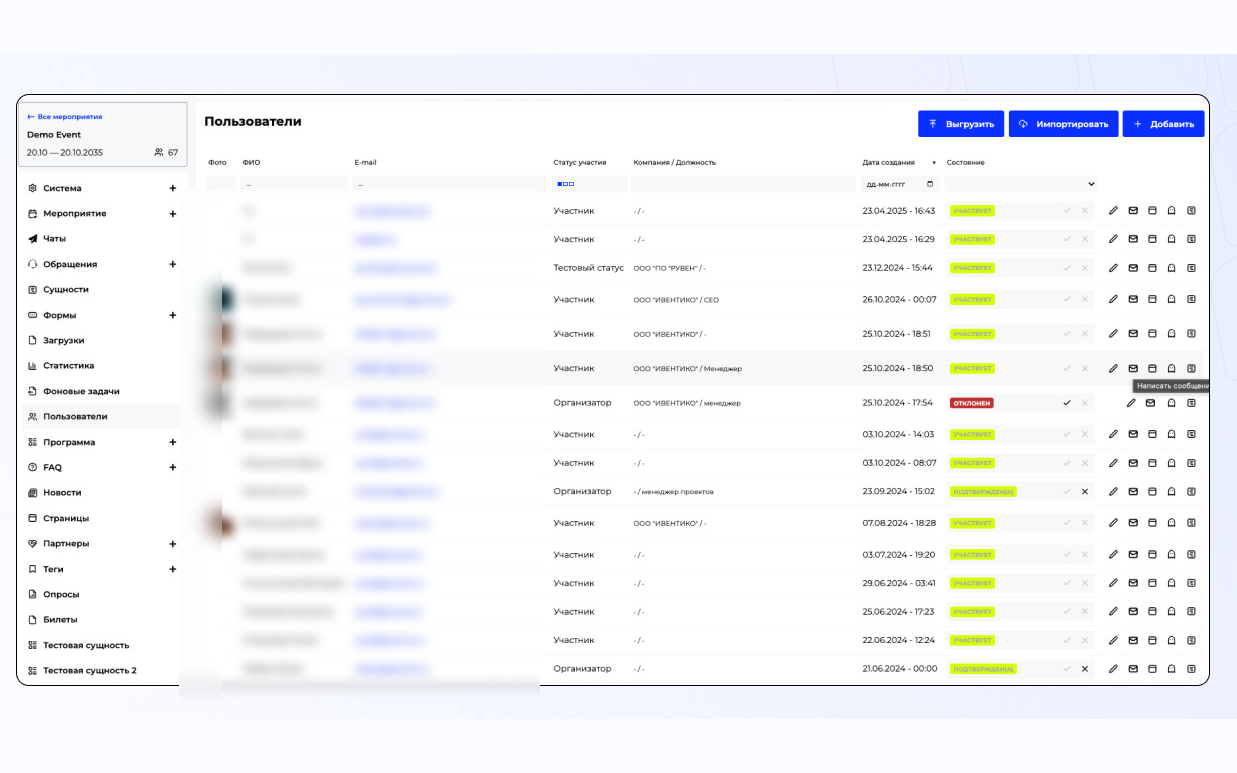1237x773 pixels.
Task: Click the Тестовый статус cell
Action: tap(588, 268)
